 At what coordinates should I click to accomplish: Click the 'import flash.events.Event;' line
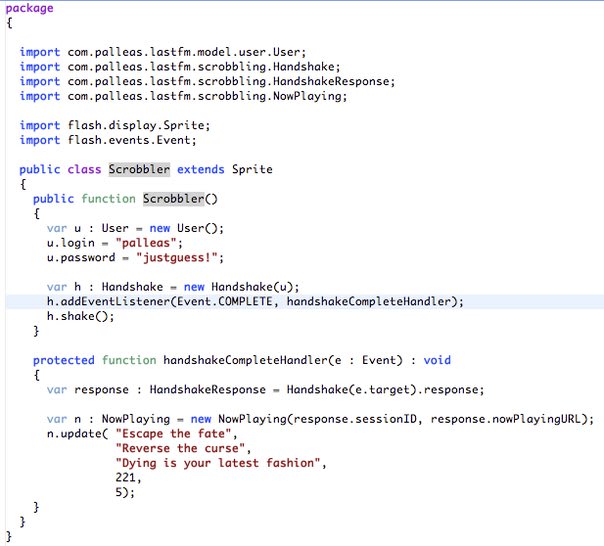[108, 140]
